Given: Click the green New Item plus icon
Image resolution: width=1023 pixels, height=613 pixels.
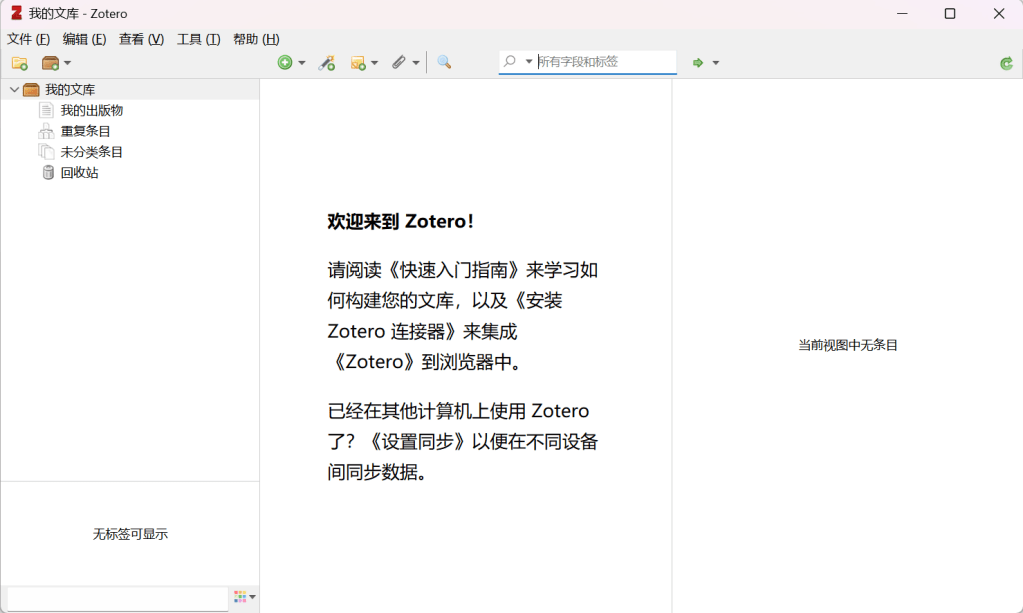Looking at the screenshot, I should point(285,63).
